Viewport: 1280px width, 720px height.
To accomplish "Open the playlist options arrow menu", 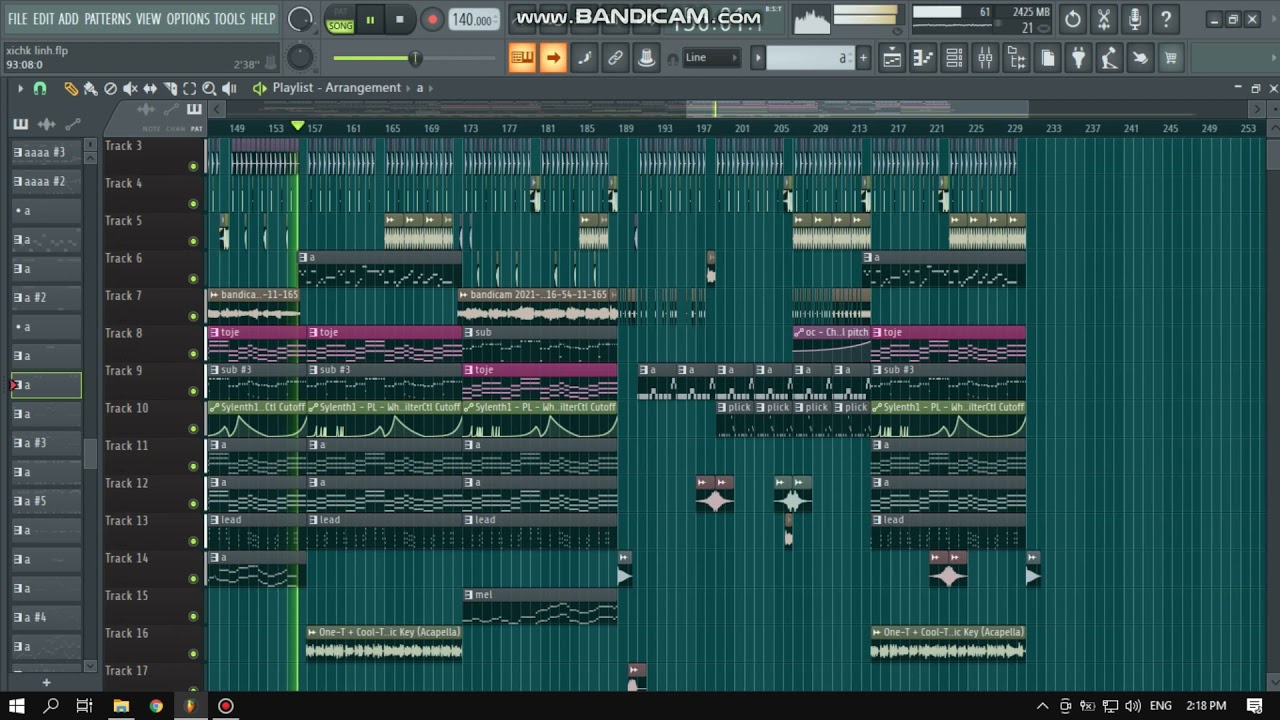I will (x=19, y=88).
